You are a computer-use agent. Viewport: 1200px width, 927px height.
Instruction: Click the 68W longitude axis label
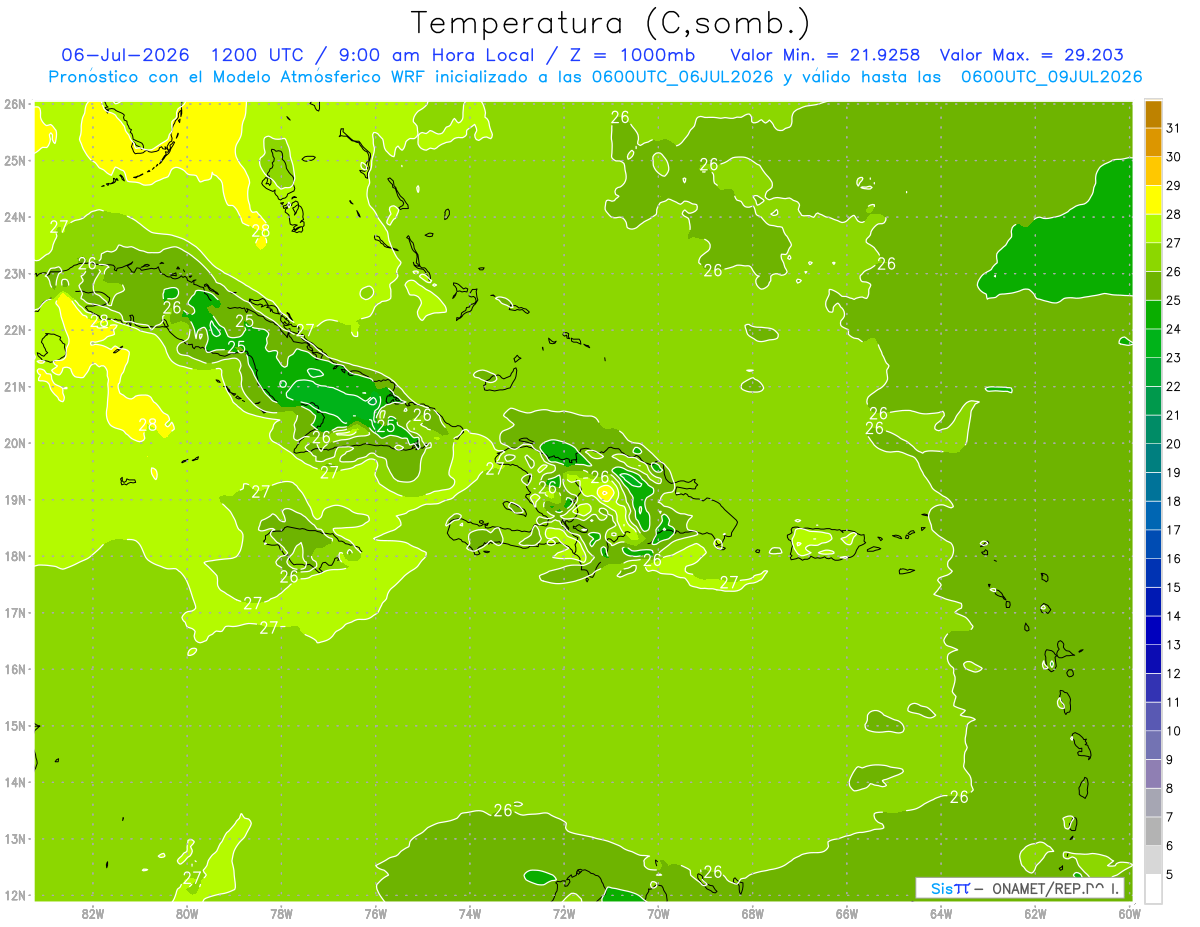[x=752, y=913]
